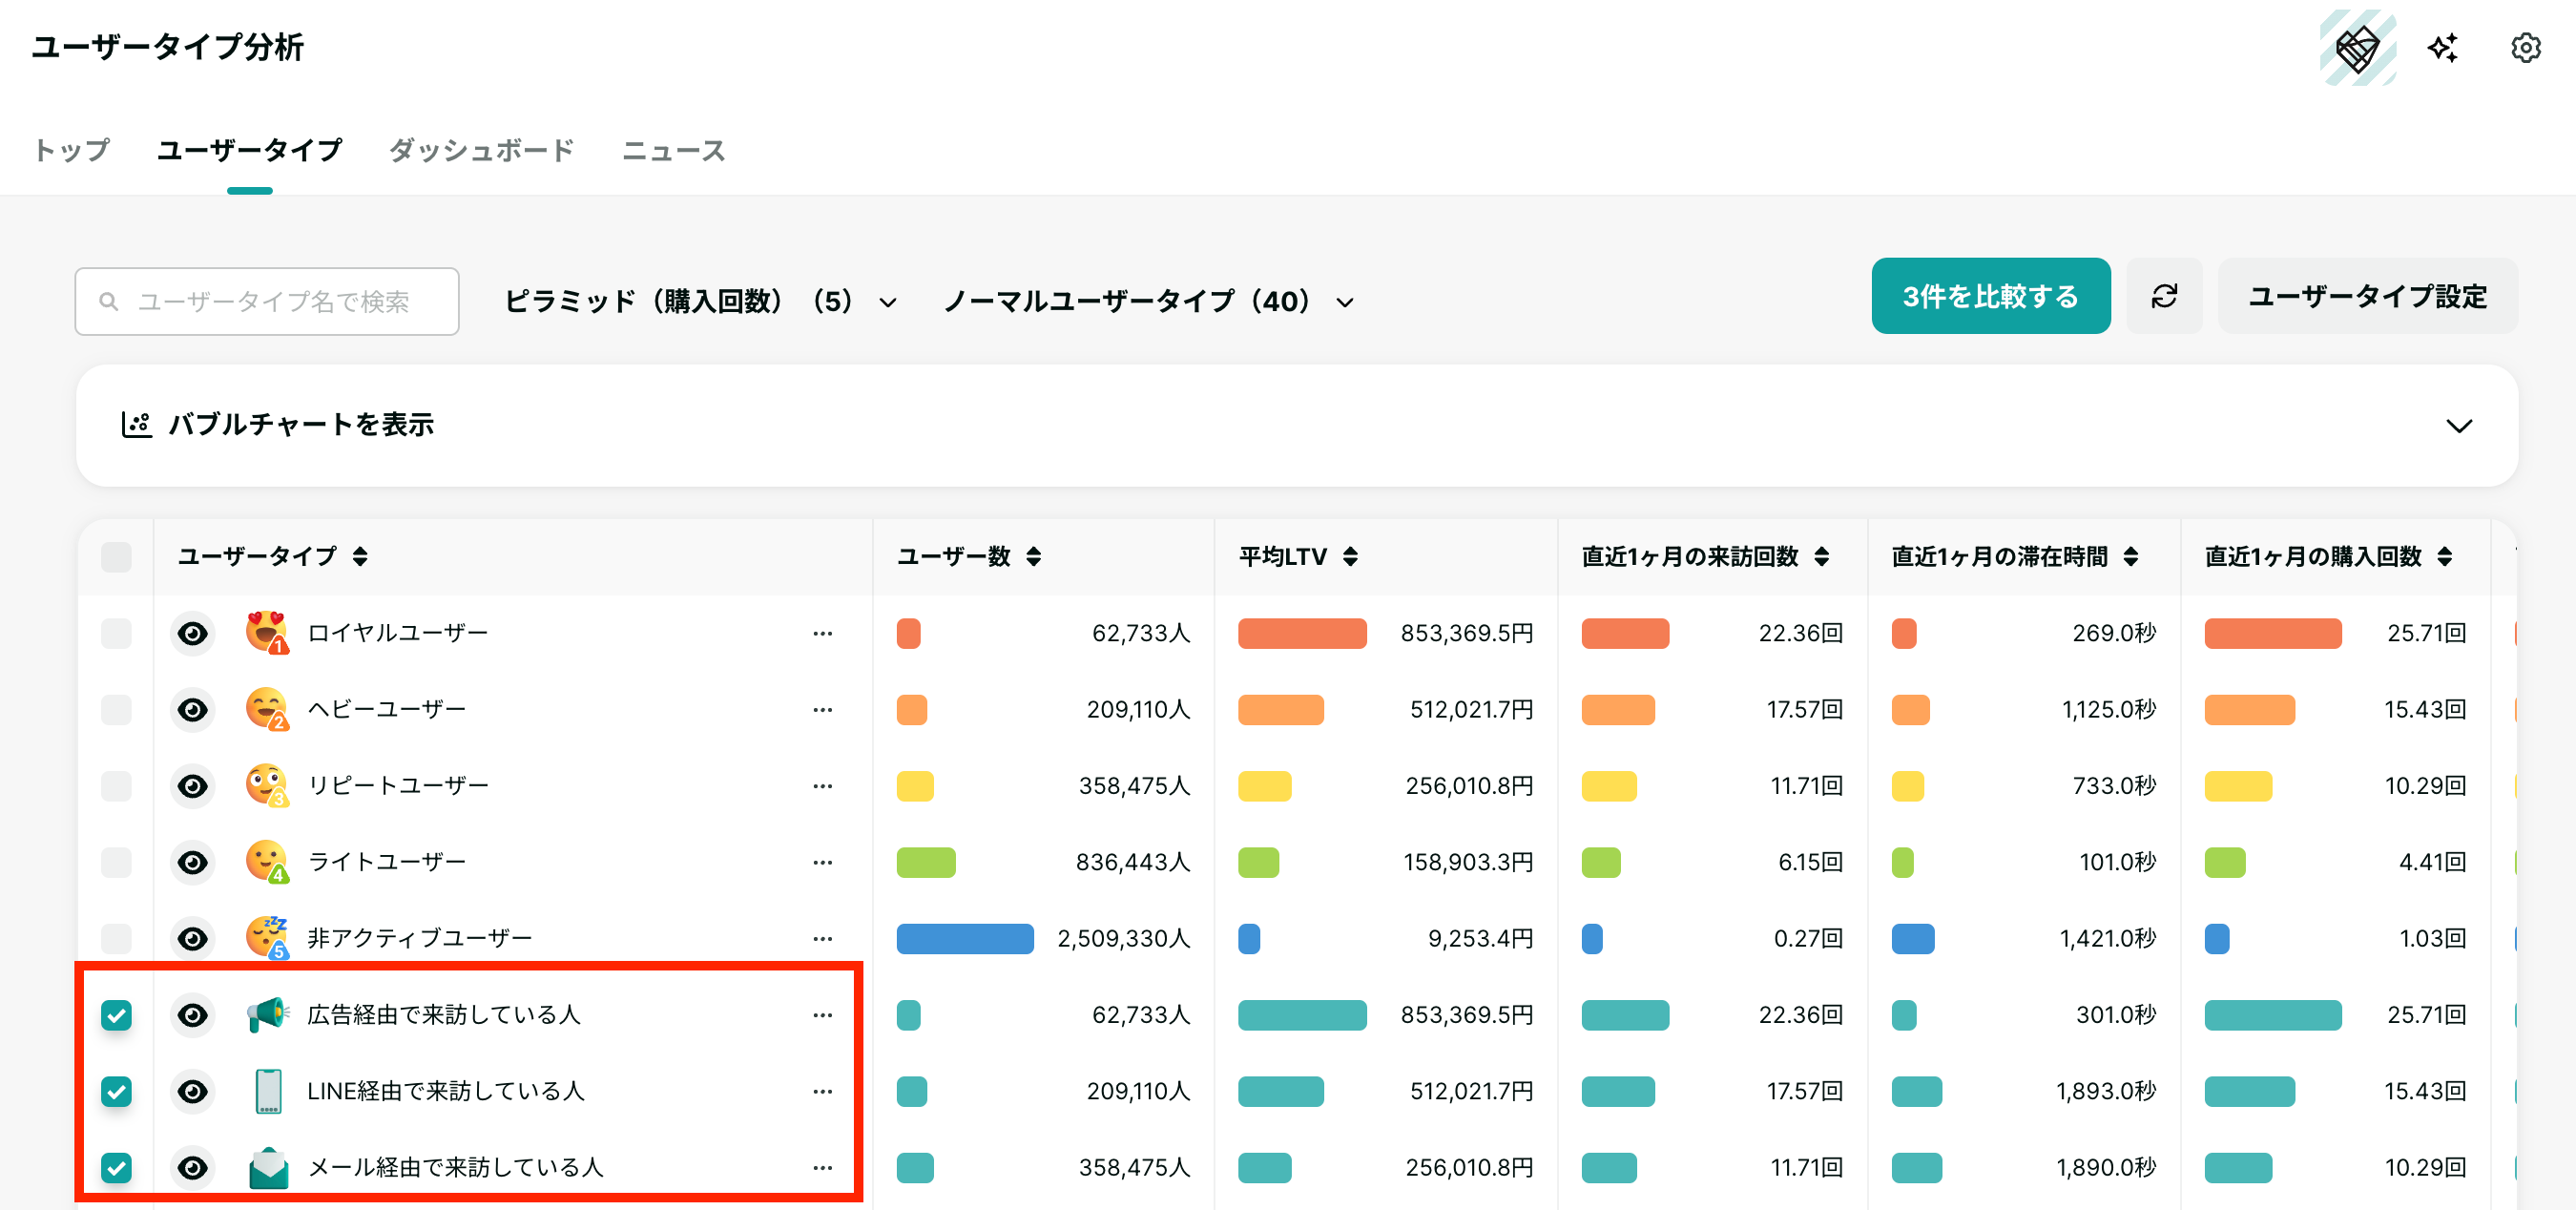Click the blue 非アクティブユーザー user count bar
The width and height of the screenshot is (2576, 1210).
pyautogui.click(x=965, y=938)
